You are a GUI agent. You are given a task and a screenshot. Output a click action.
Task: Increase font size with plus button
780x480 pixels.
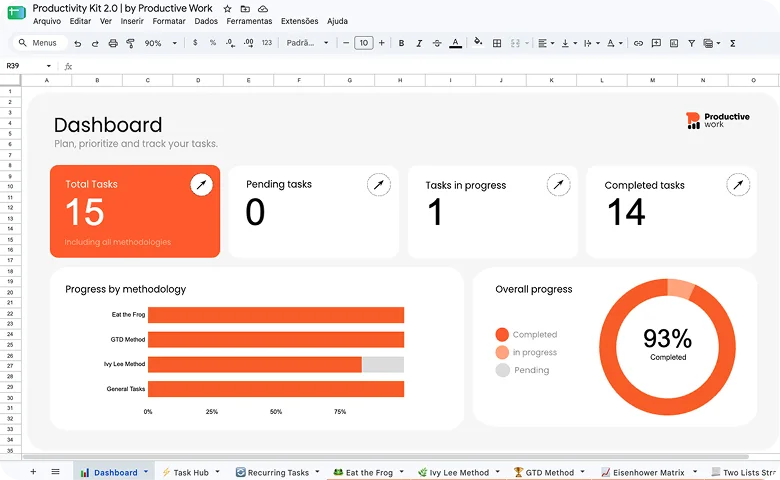click(x=382, y=43)
